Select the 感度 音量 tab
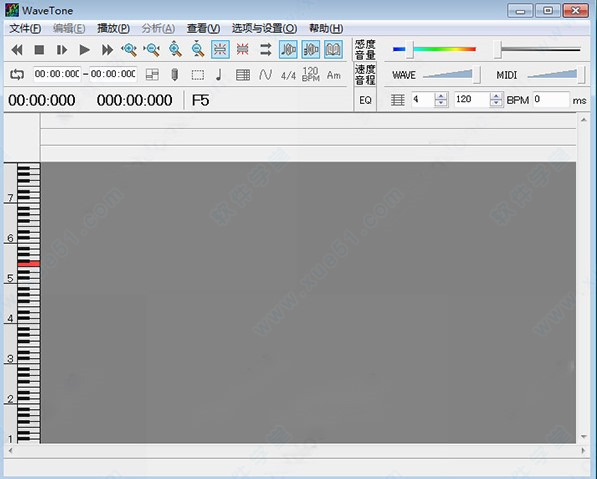 pos(365,49)
